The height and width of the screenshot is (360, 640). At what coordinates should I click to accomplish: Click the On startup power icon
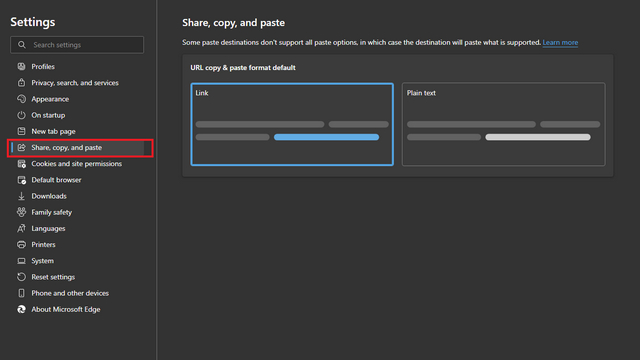[21, 115]
